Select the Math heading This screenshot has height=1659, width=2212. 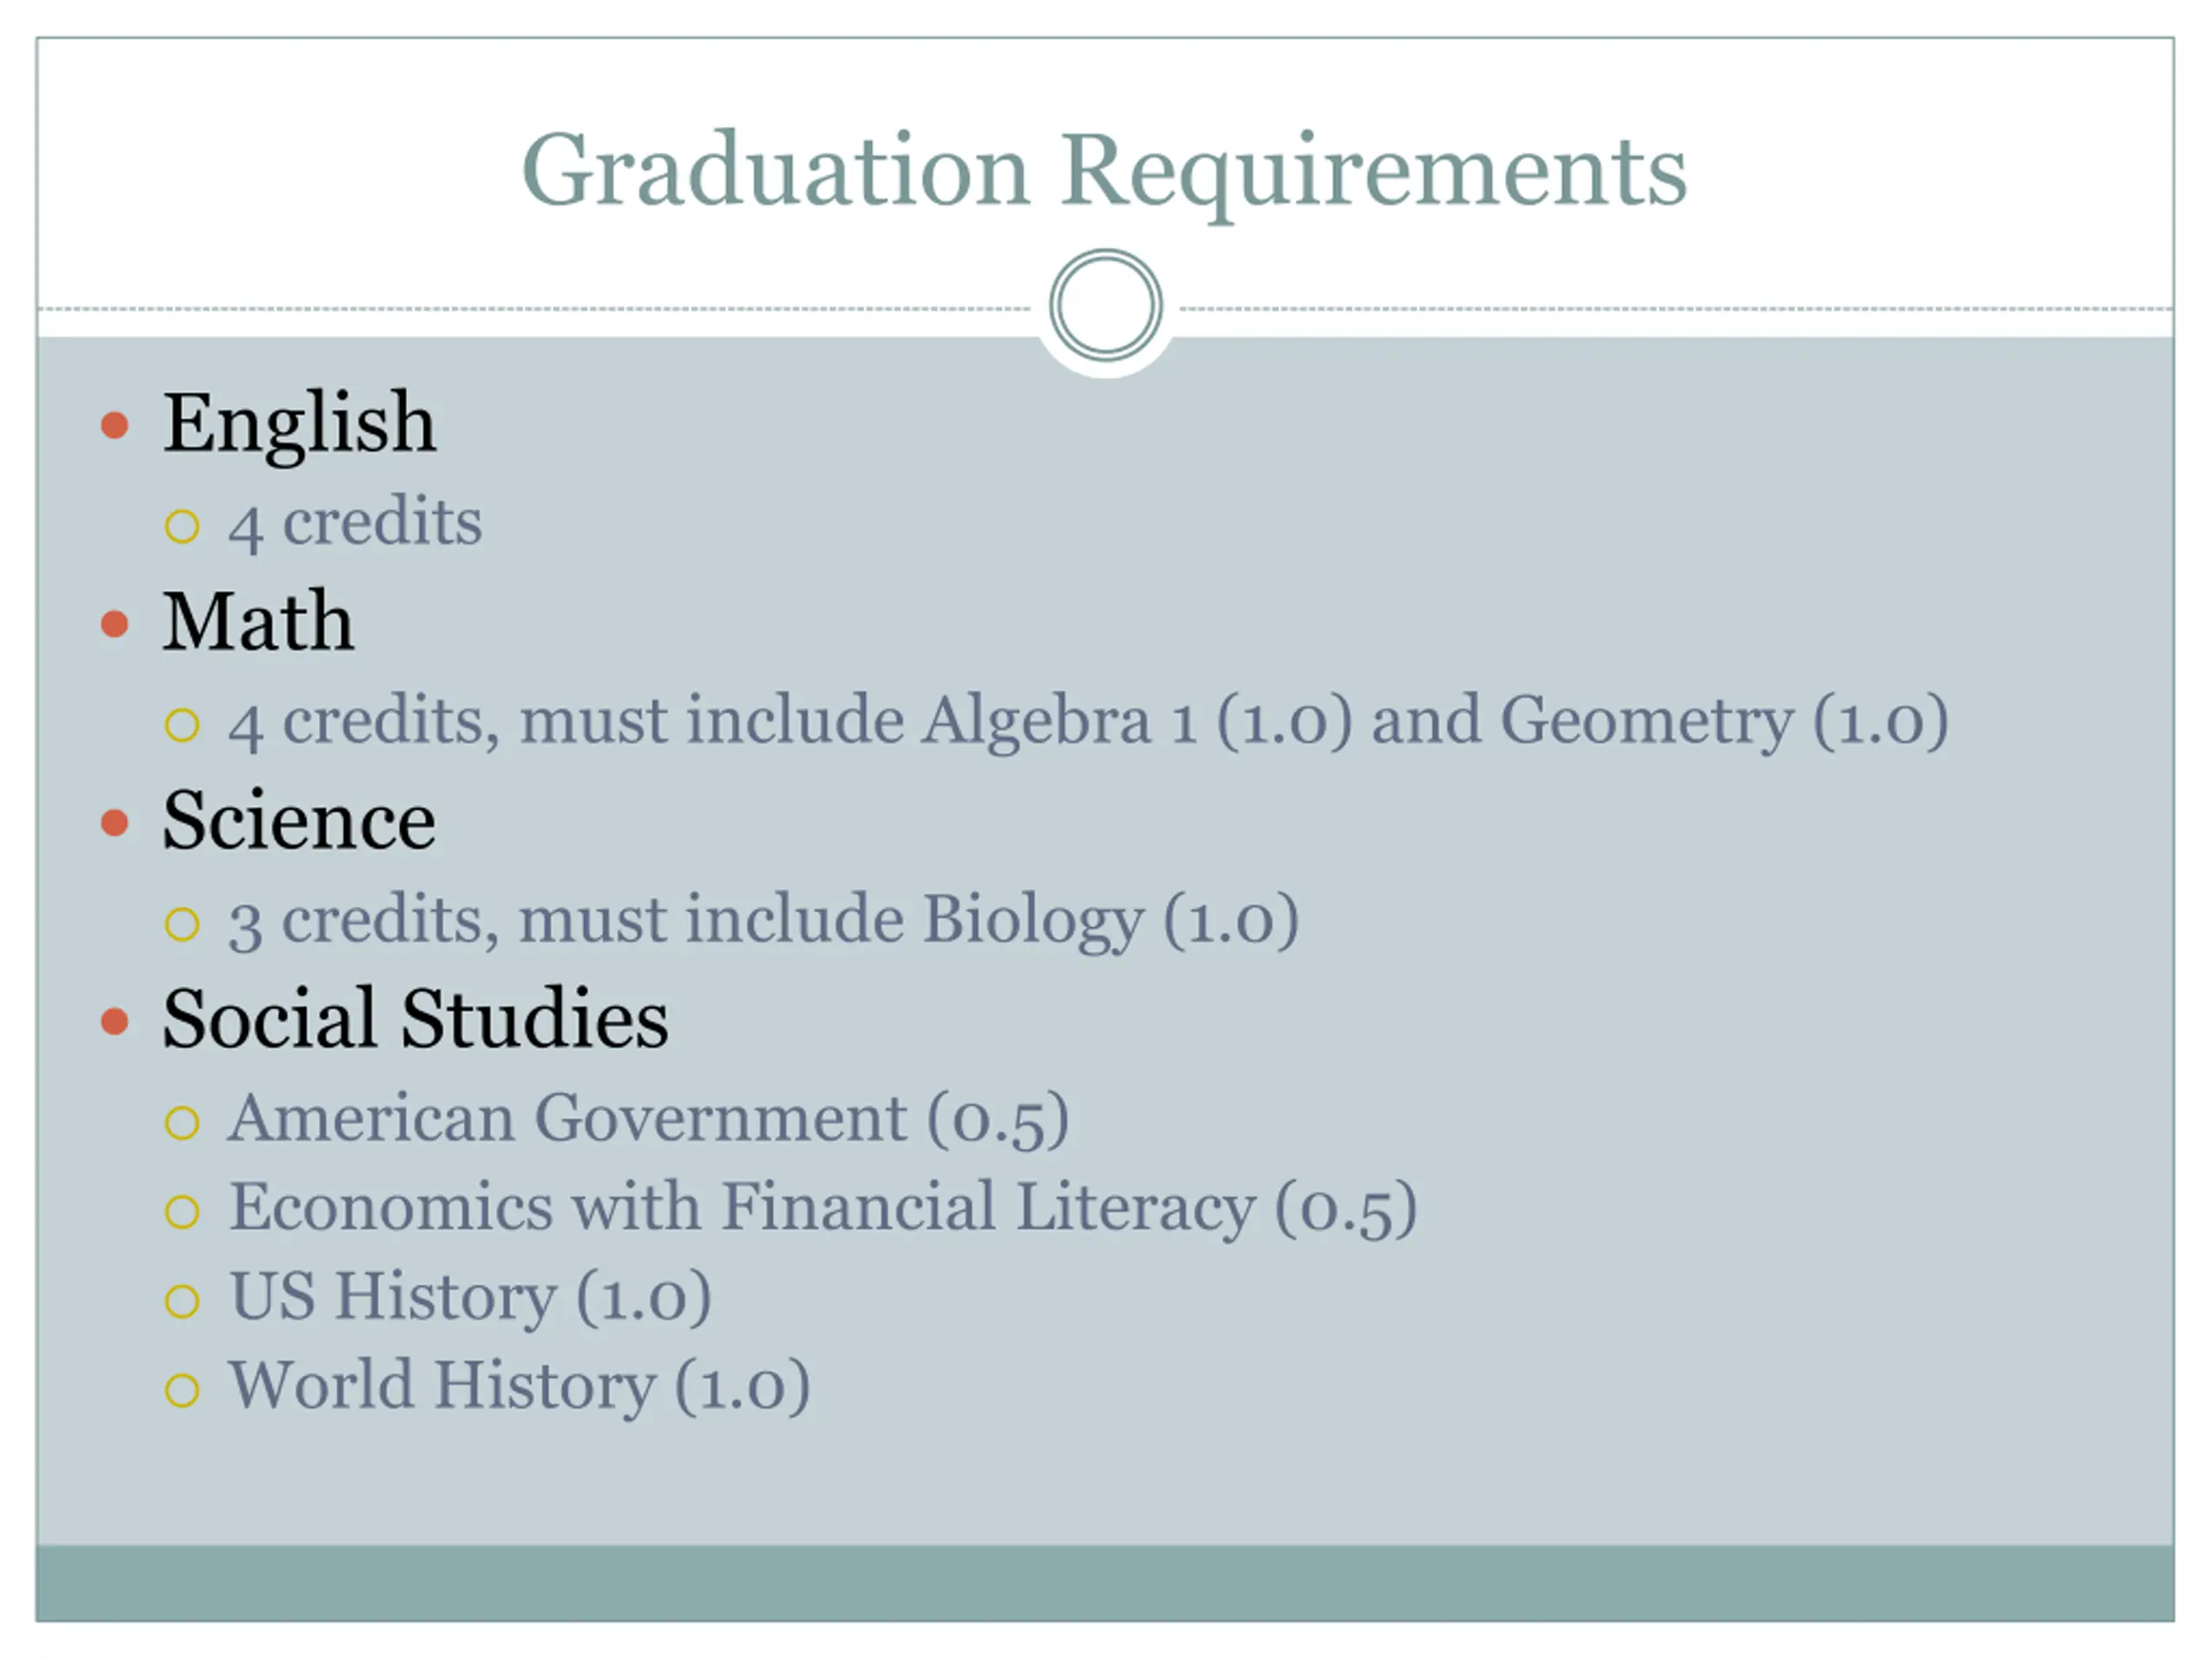[x=259, y=621]
